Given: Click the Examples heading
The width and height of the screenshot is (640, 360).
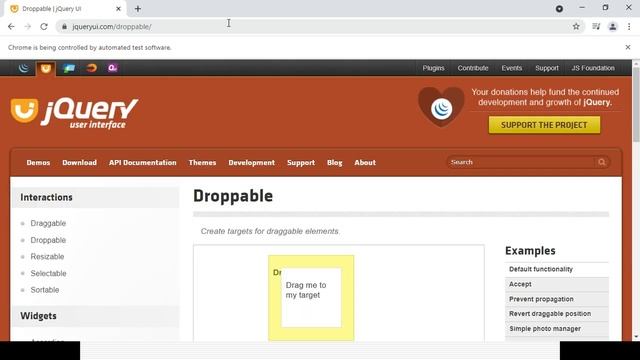Looking at the screenshot, I should coord(530,251).
